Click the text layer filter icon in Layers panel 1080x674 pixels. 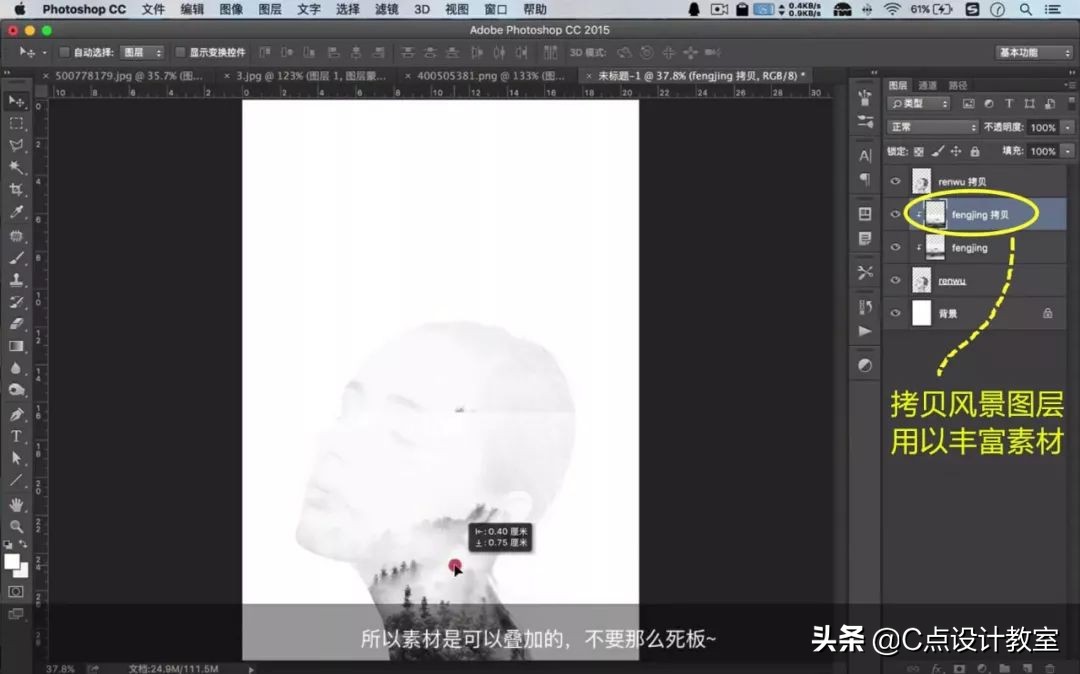1009,104
